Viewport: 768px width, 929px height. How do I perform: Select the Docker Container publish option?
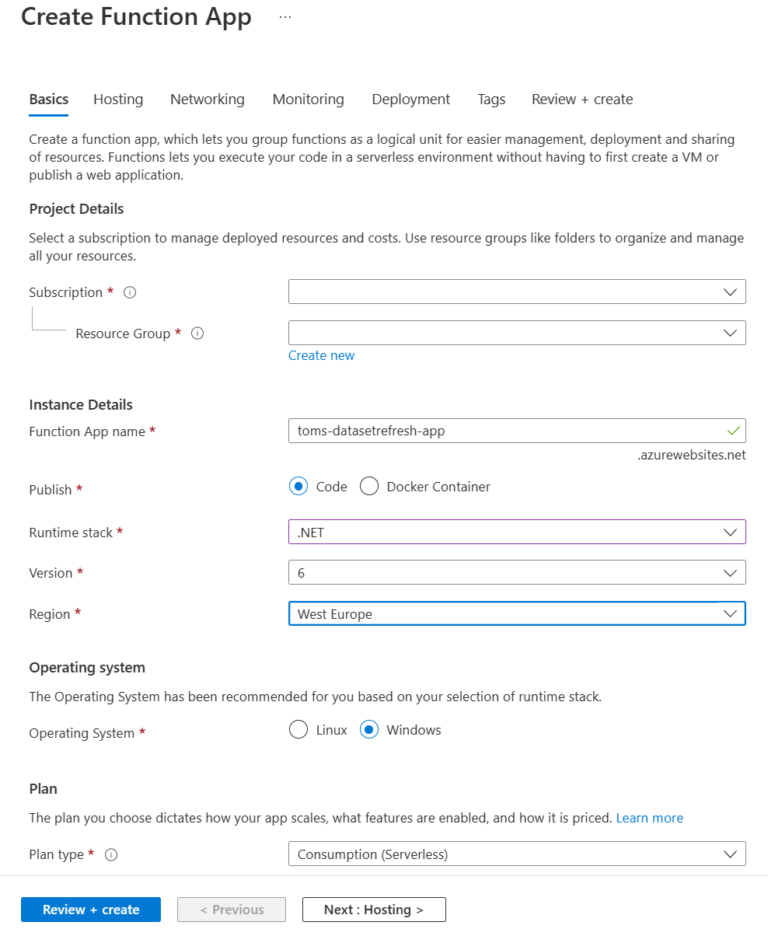(x=369, y=486)
